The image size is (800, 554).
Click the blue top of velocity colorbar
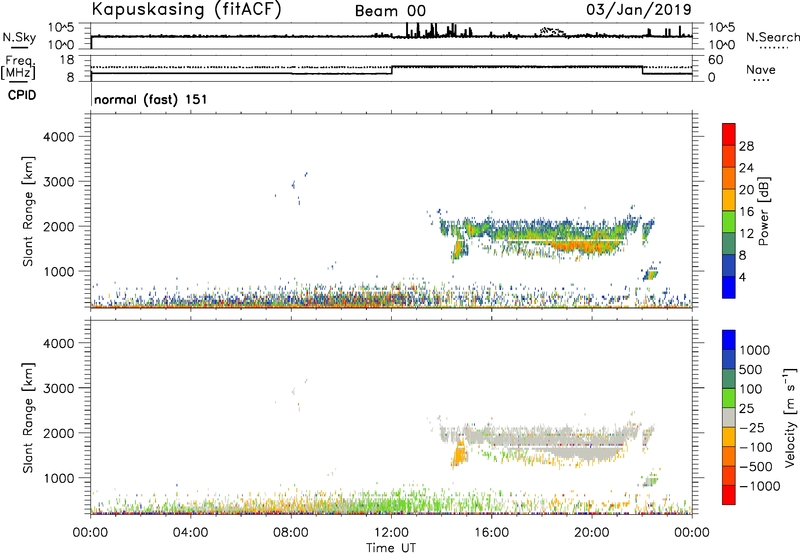click(x=729, y=340)
